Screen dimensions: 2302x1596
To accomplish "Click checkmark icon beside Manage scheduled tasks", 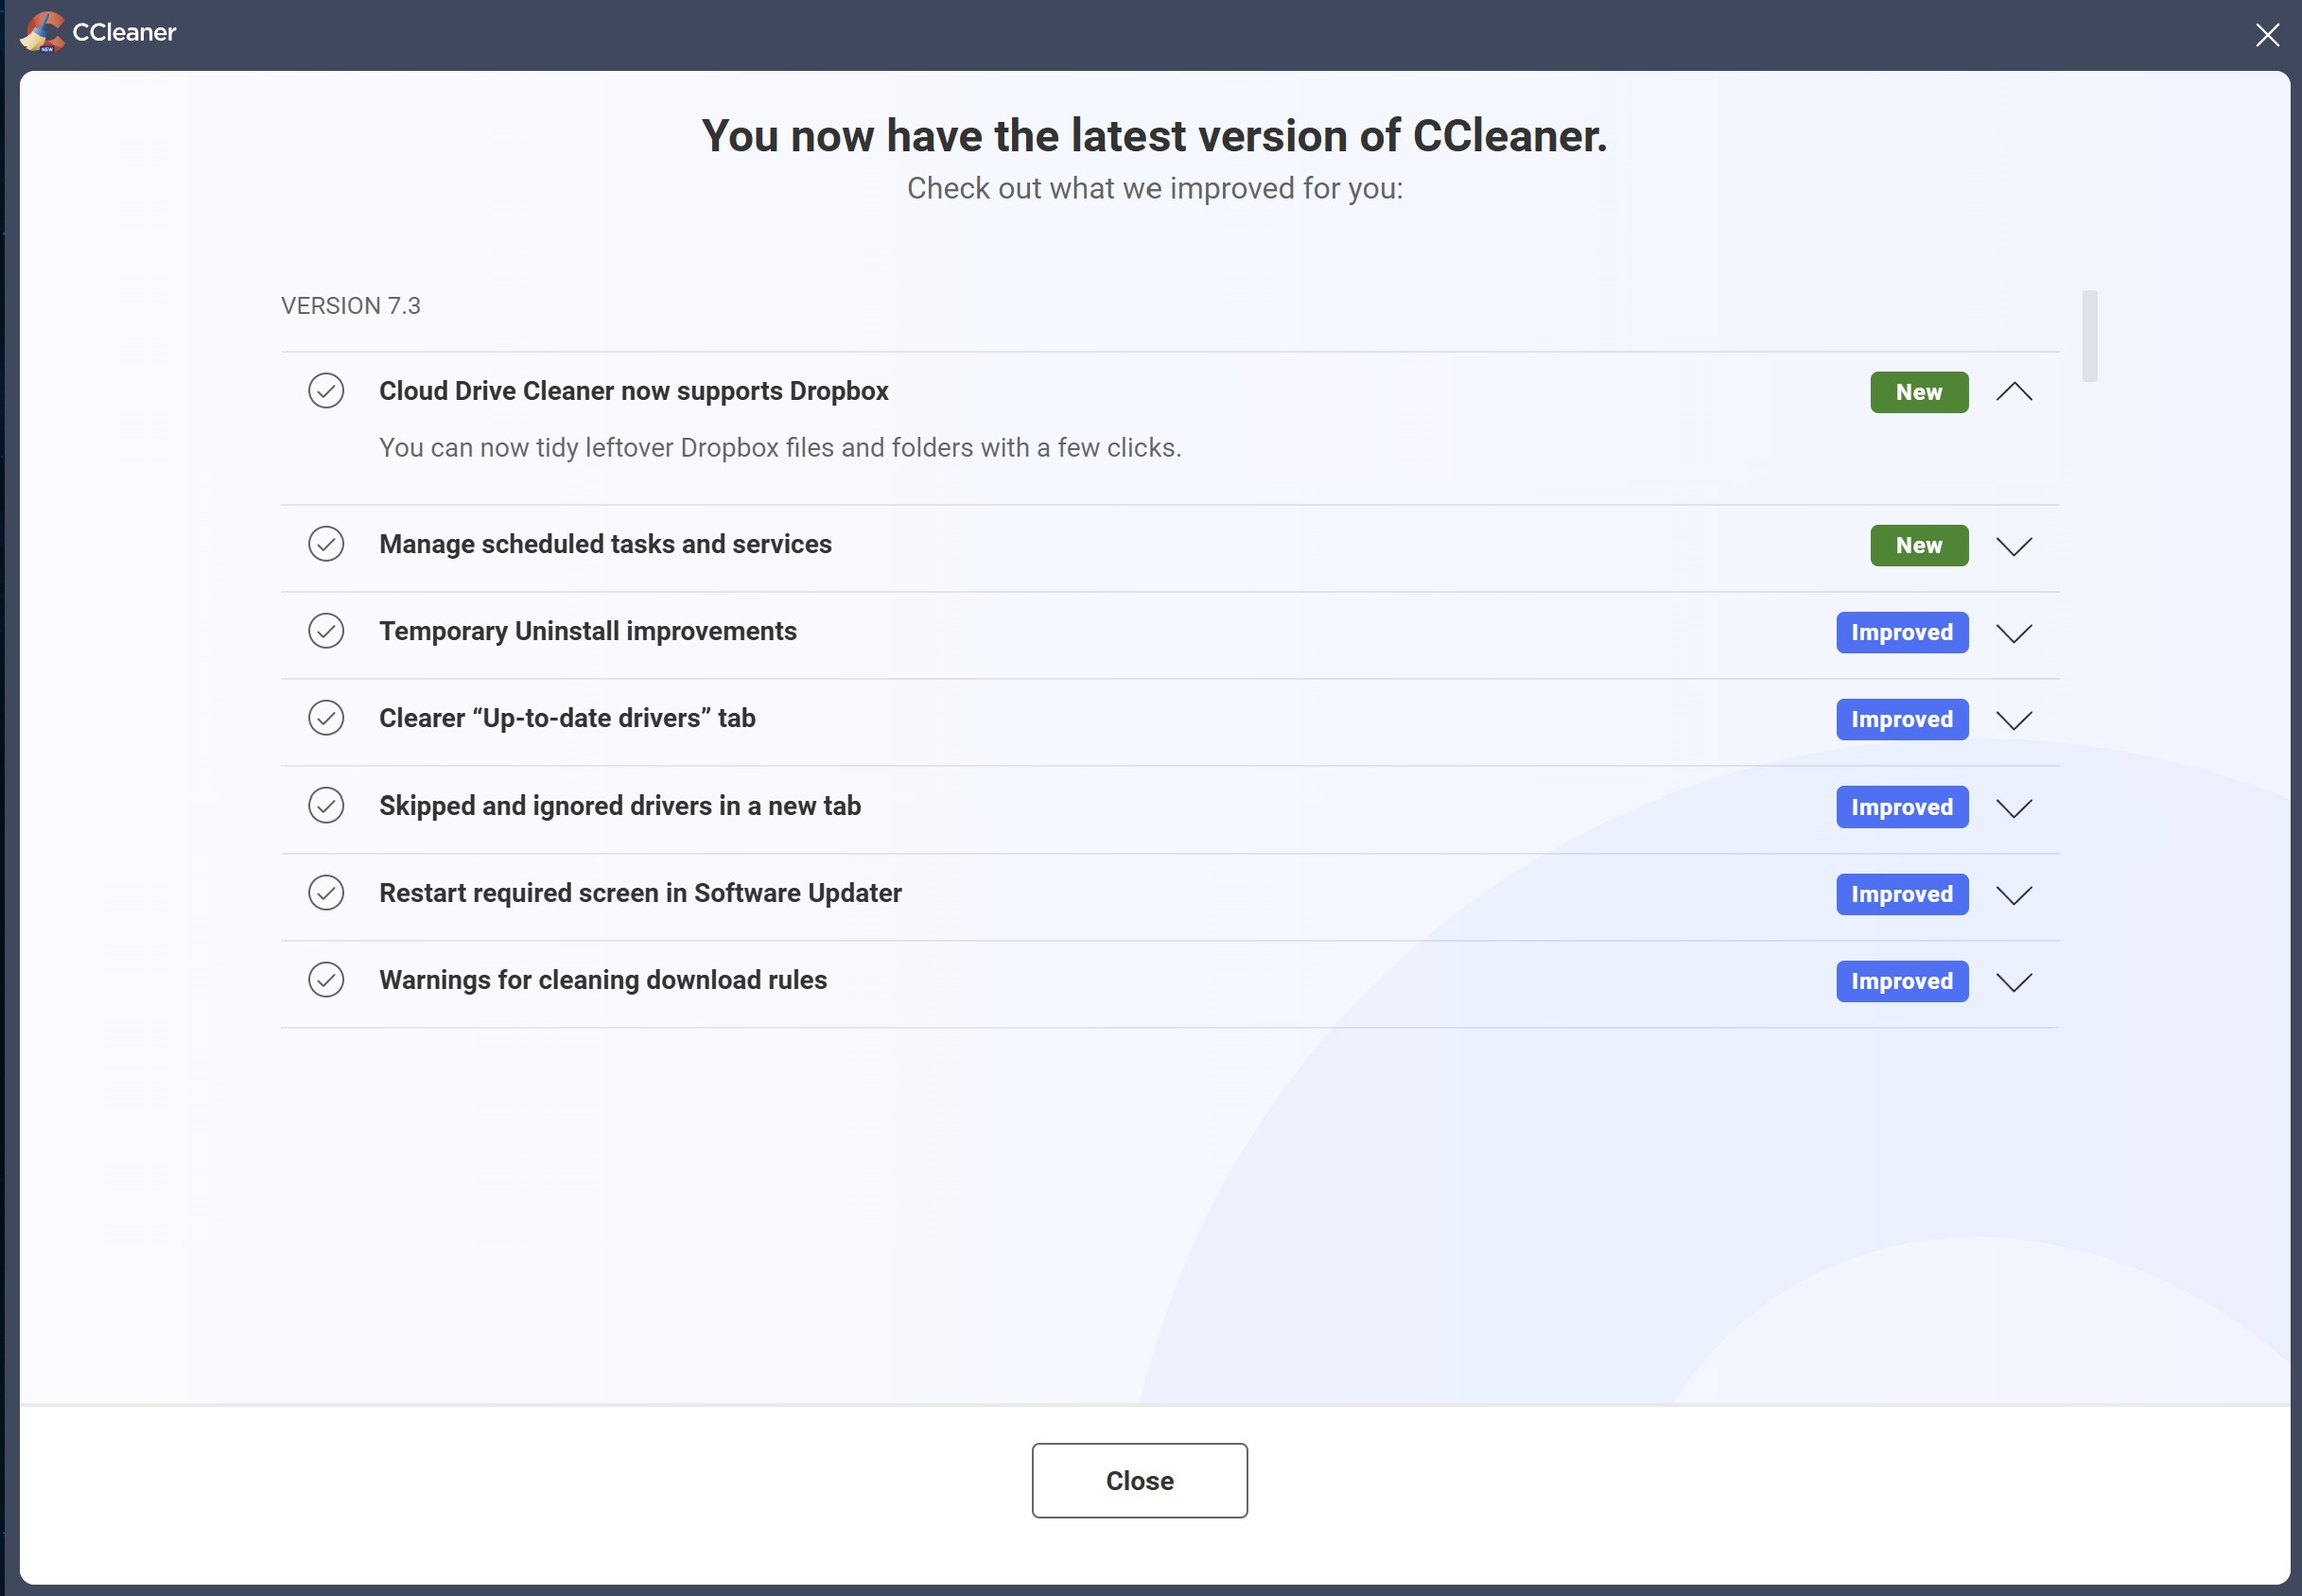I will click(x=326, y=544).
